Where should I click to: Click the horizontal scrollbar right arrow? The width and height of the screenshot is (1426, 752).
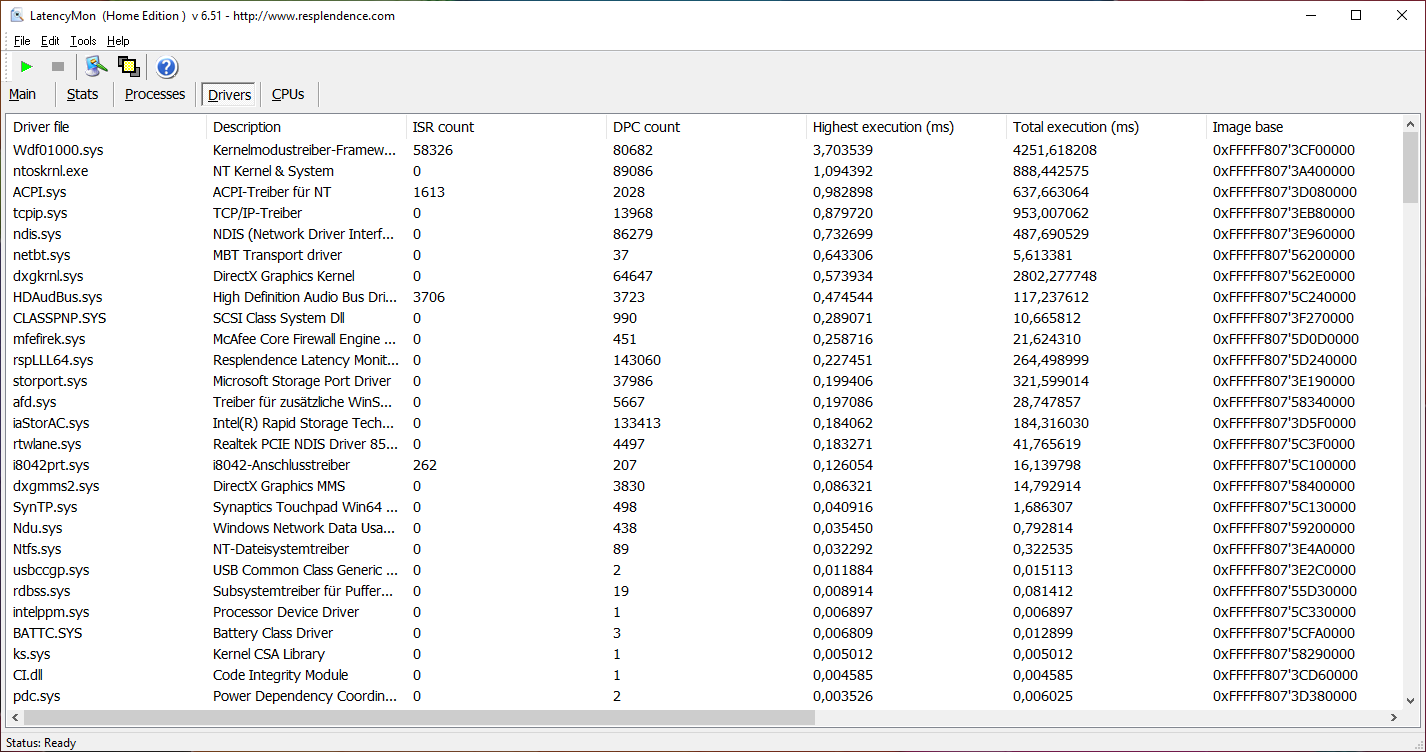[x=1393, y=718]
